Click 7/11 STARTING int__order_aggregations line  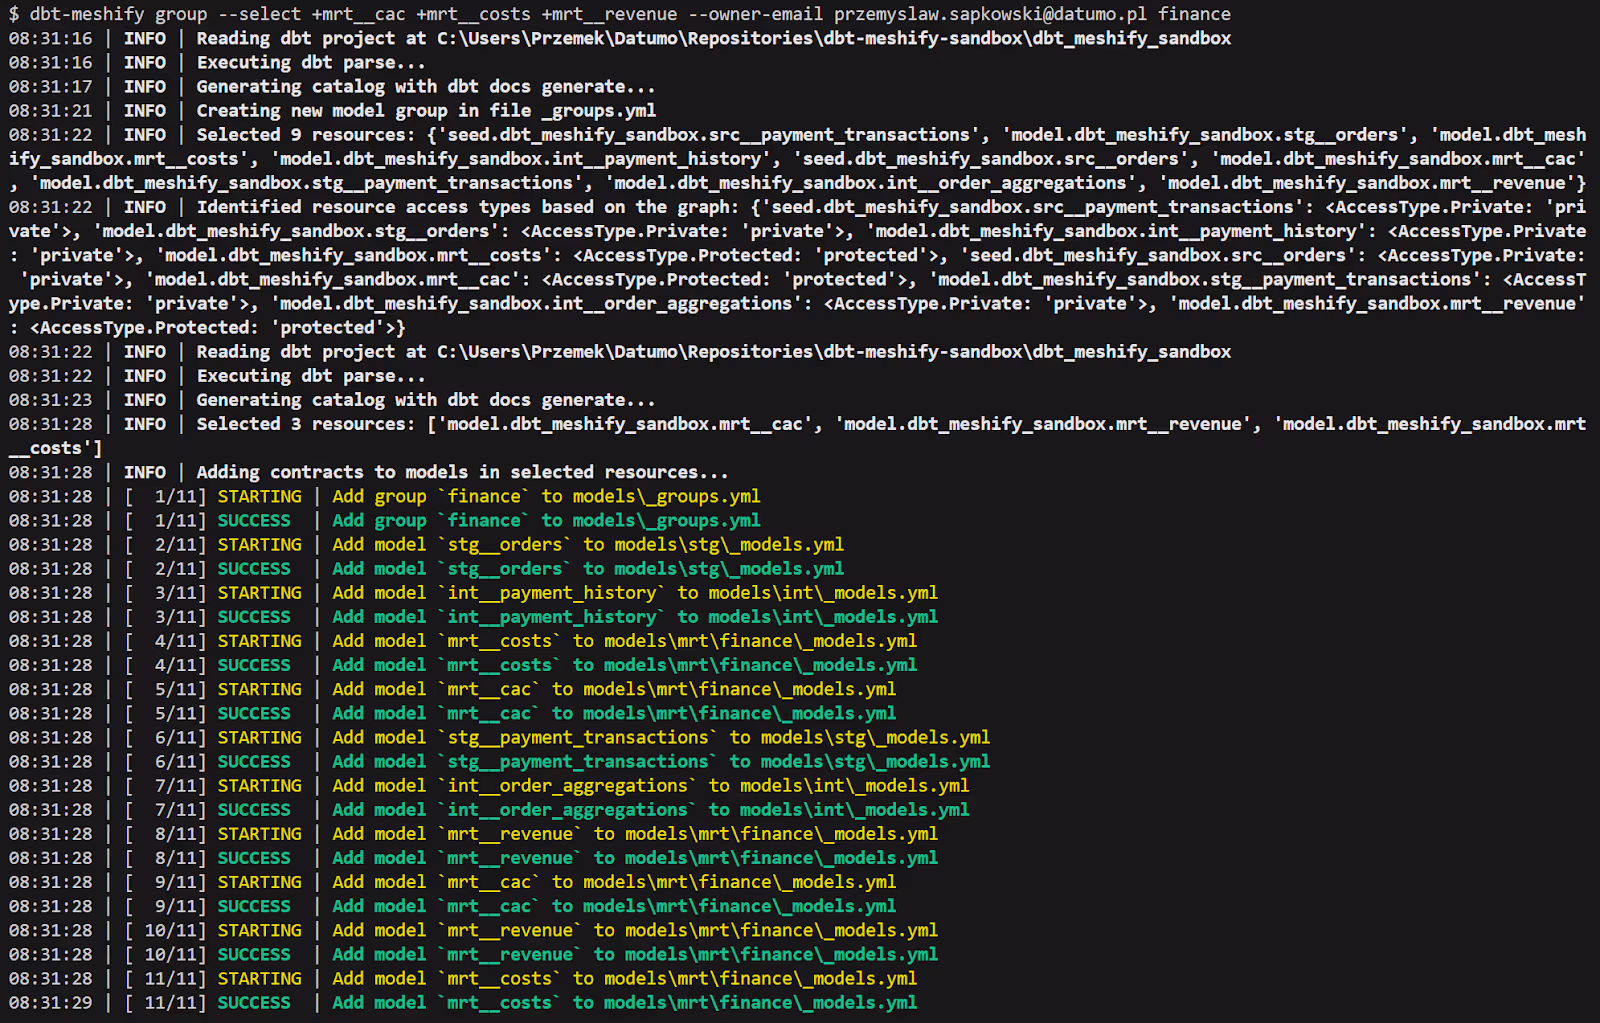[x=489, y=785]
